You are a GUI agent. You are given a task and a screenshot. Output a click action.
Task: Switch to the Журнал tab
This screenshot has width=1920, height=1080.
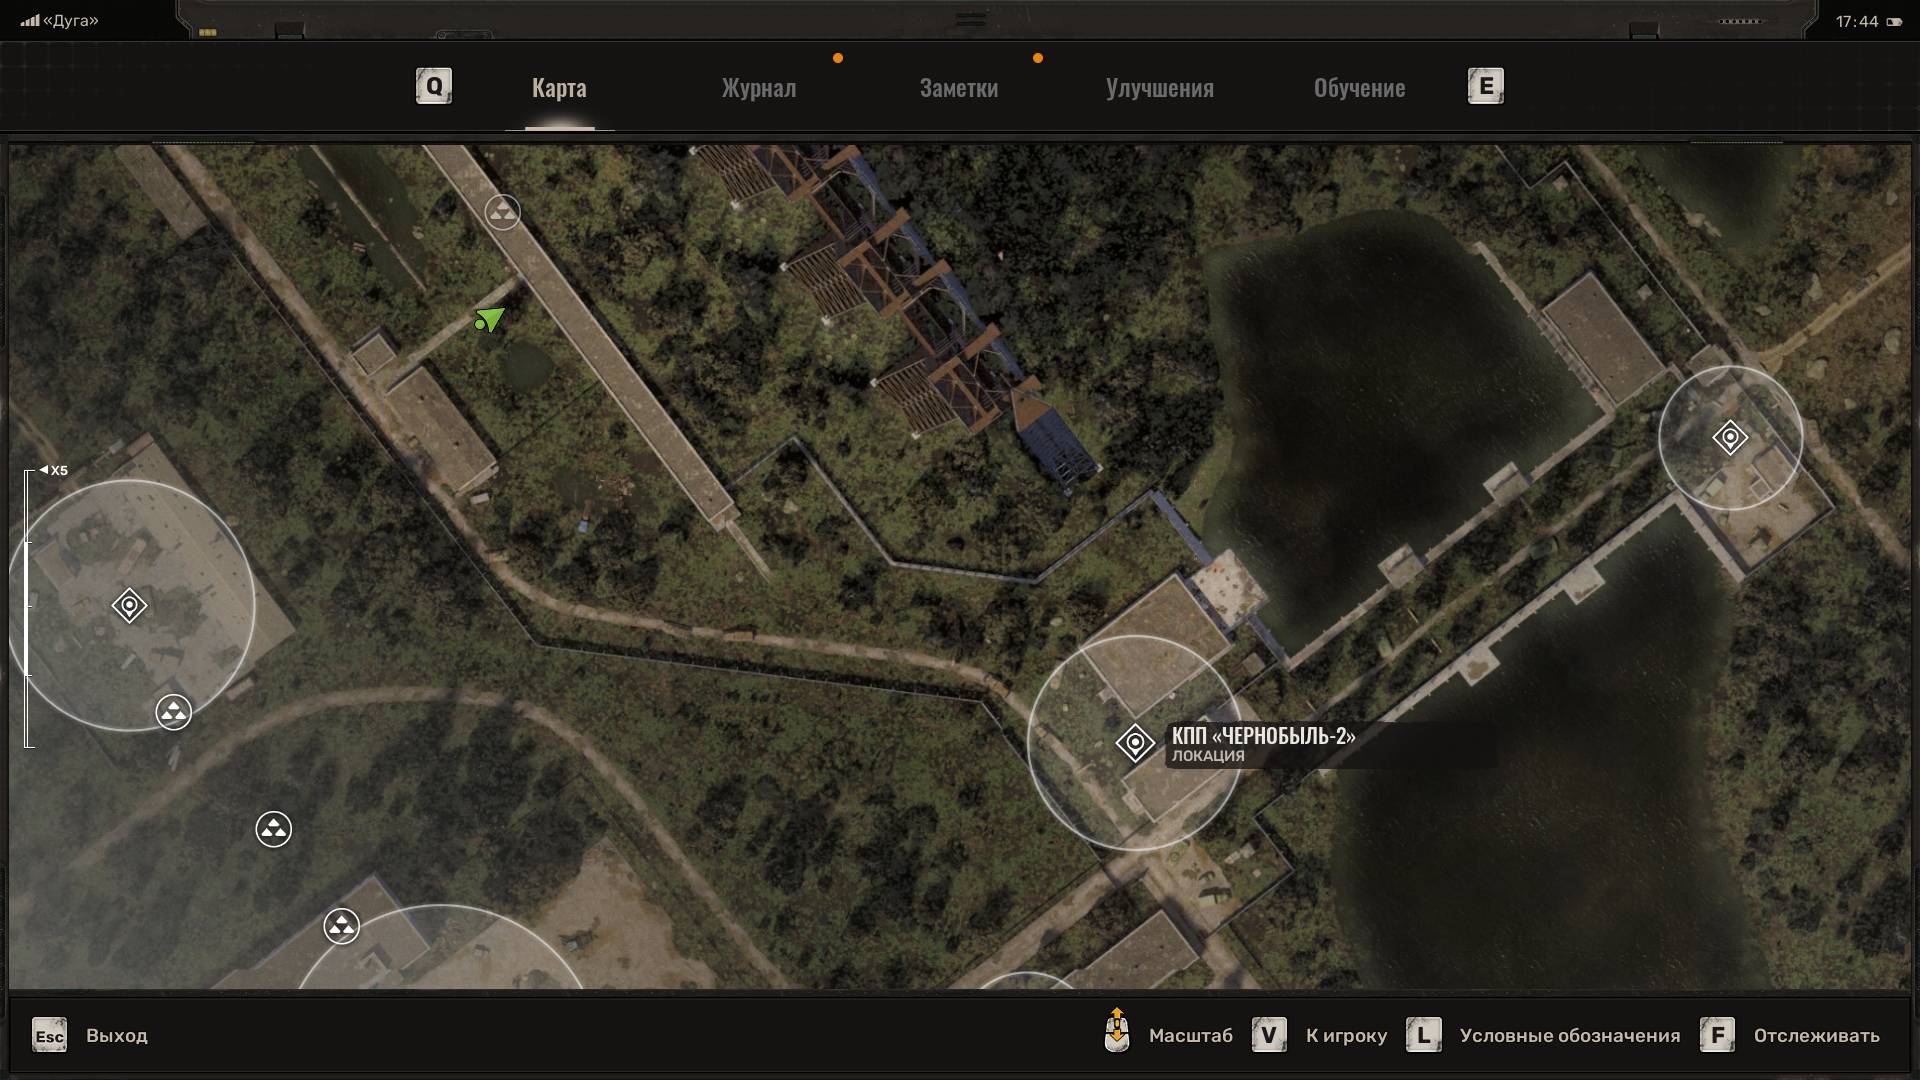coord(758,88)
